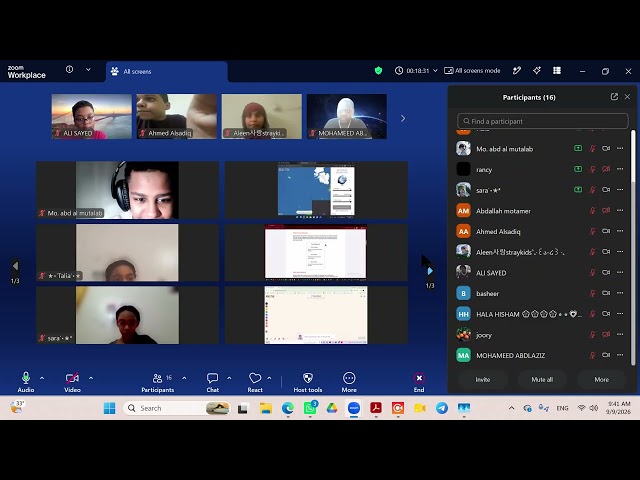The height and width of the screenshot is (480, 640).
Task: Open the More button in Participants panel
Action: [602, 380]
